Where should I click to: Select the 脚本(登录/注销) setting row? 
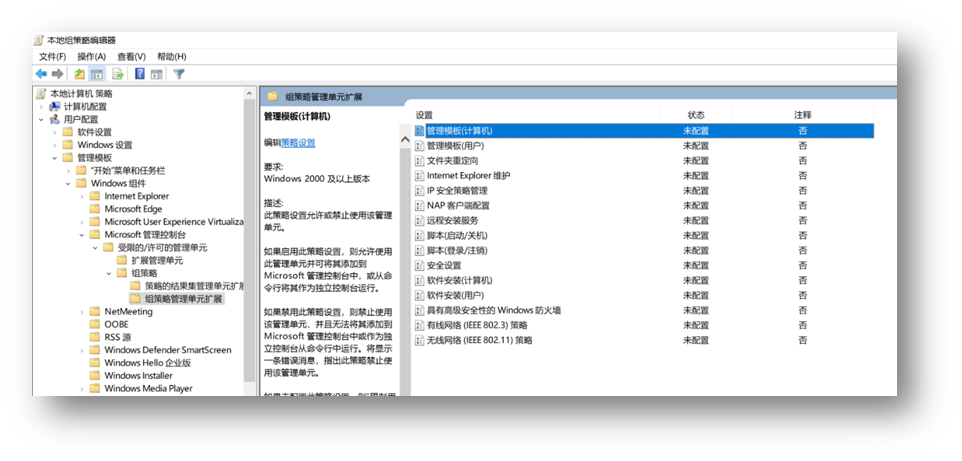[x=644, y=250]
